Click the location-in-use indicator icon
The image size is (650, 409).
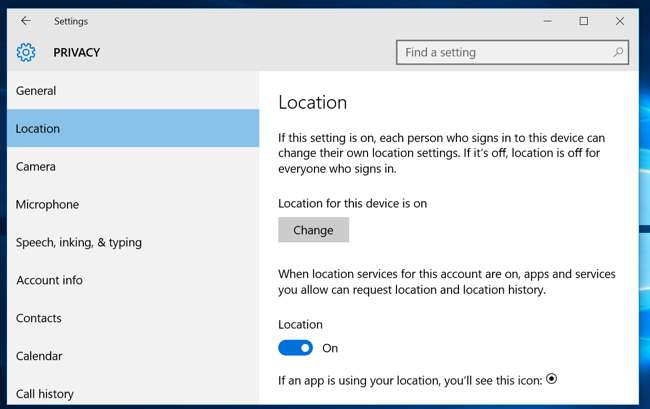551,379
